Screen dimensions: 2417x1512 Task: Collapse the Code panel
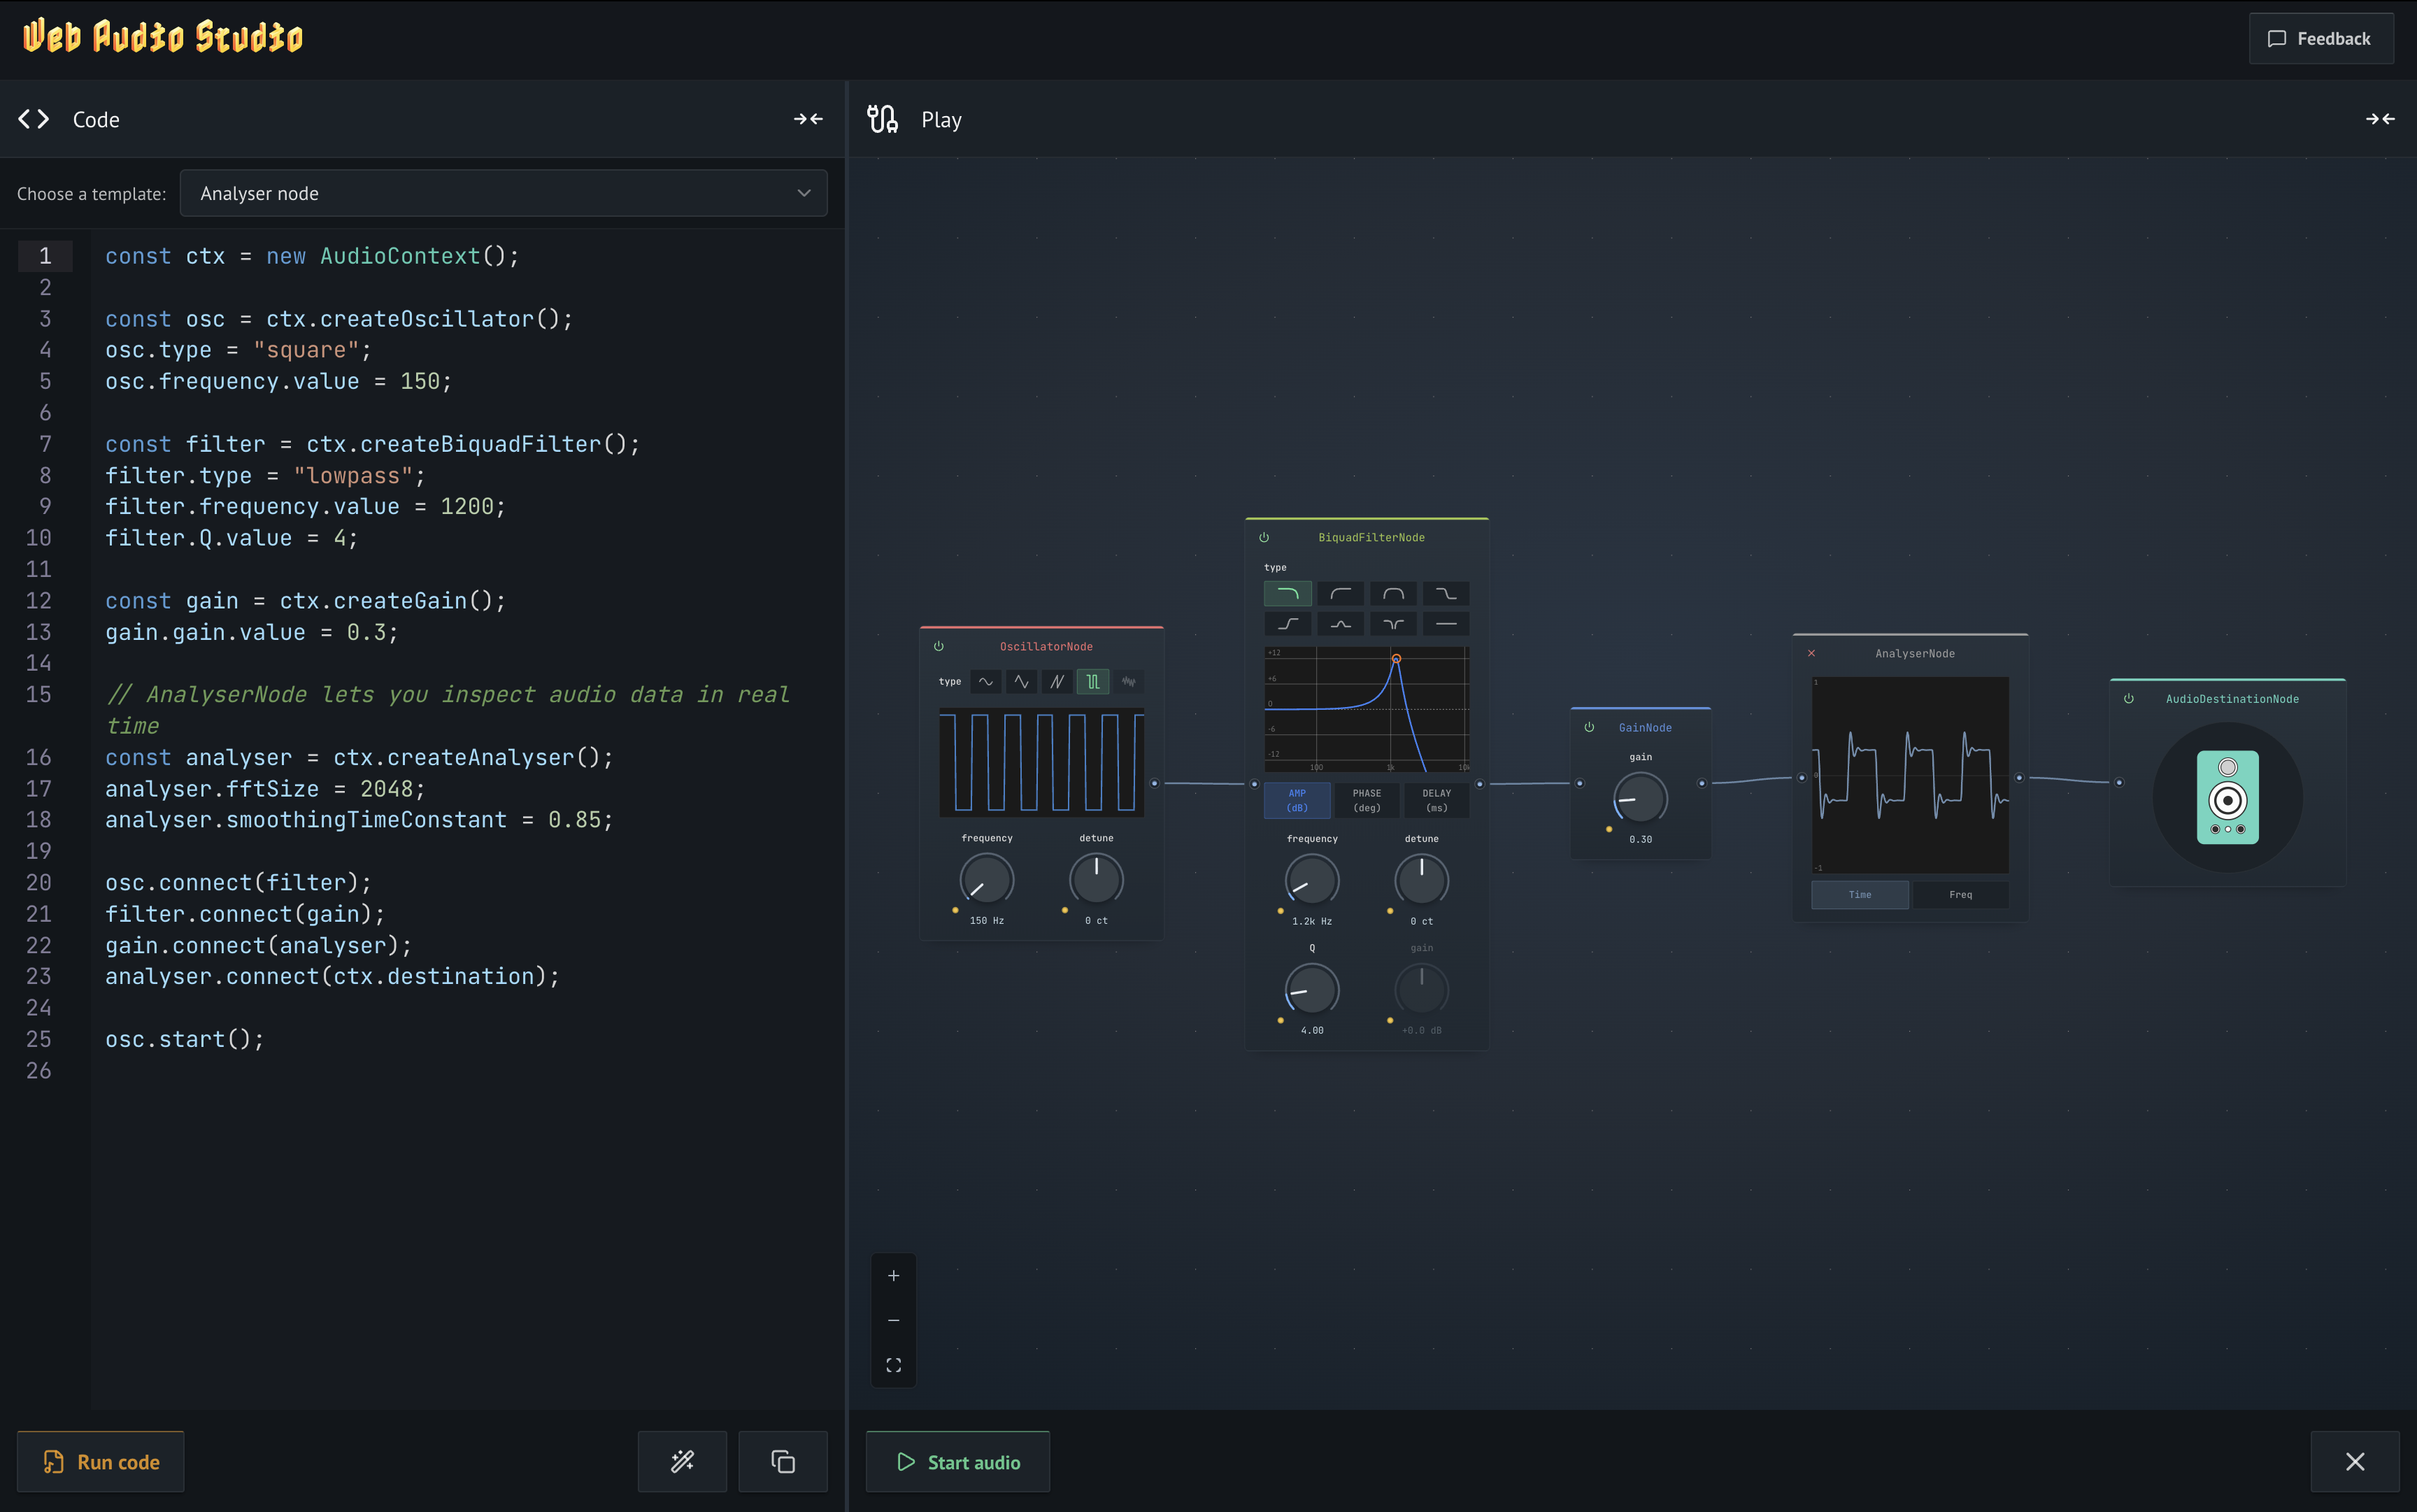pyautogui.click(x=808, y=119)
